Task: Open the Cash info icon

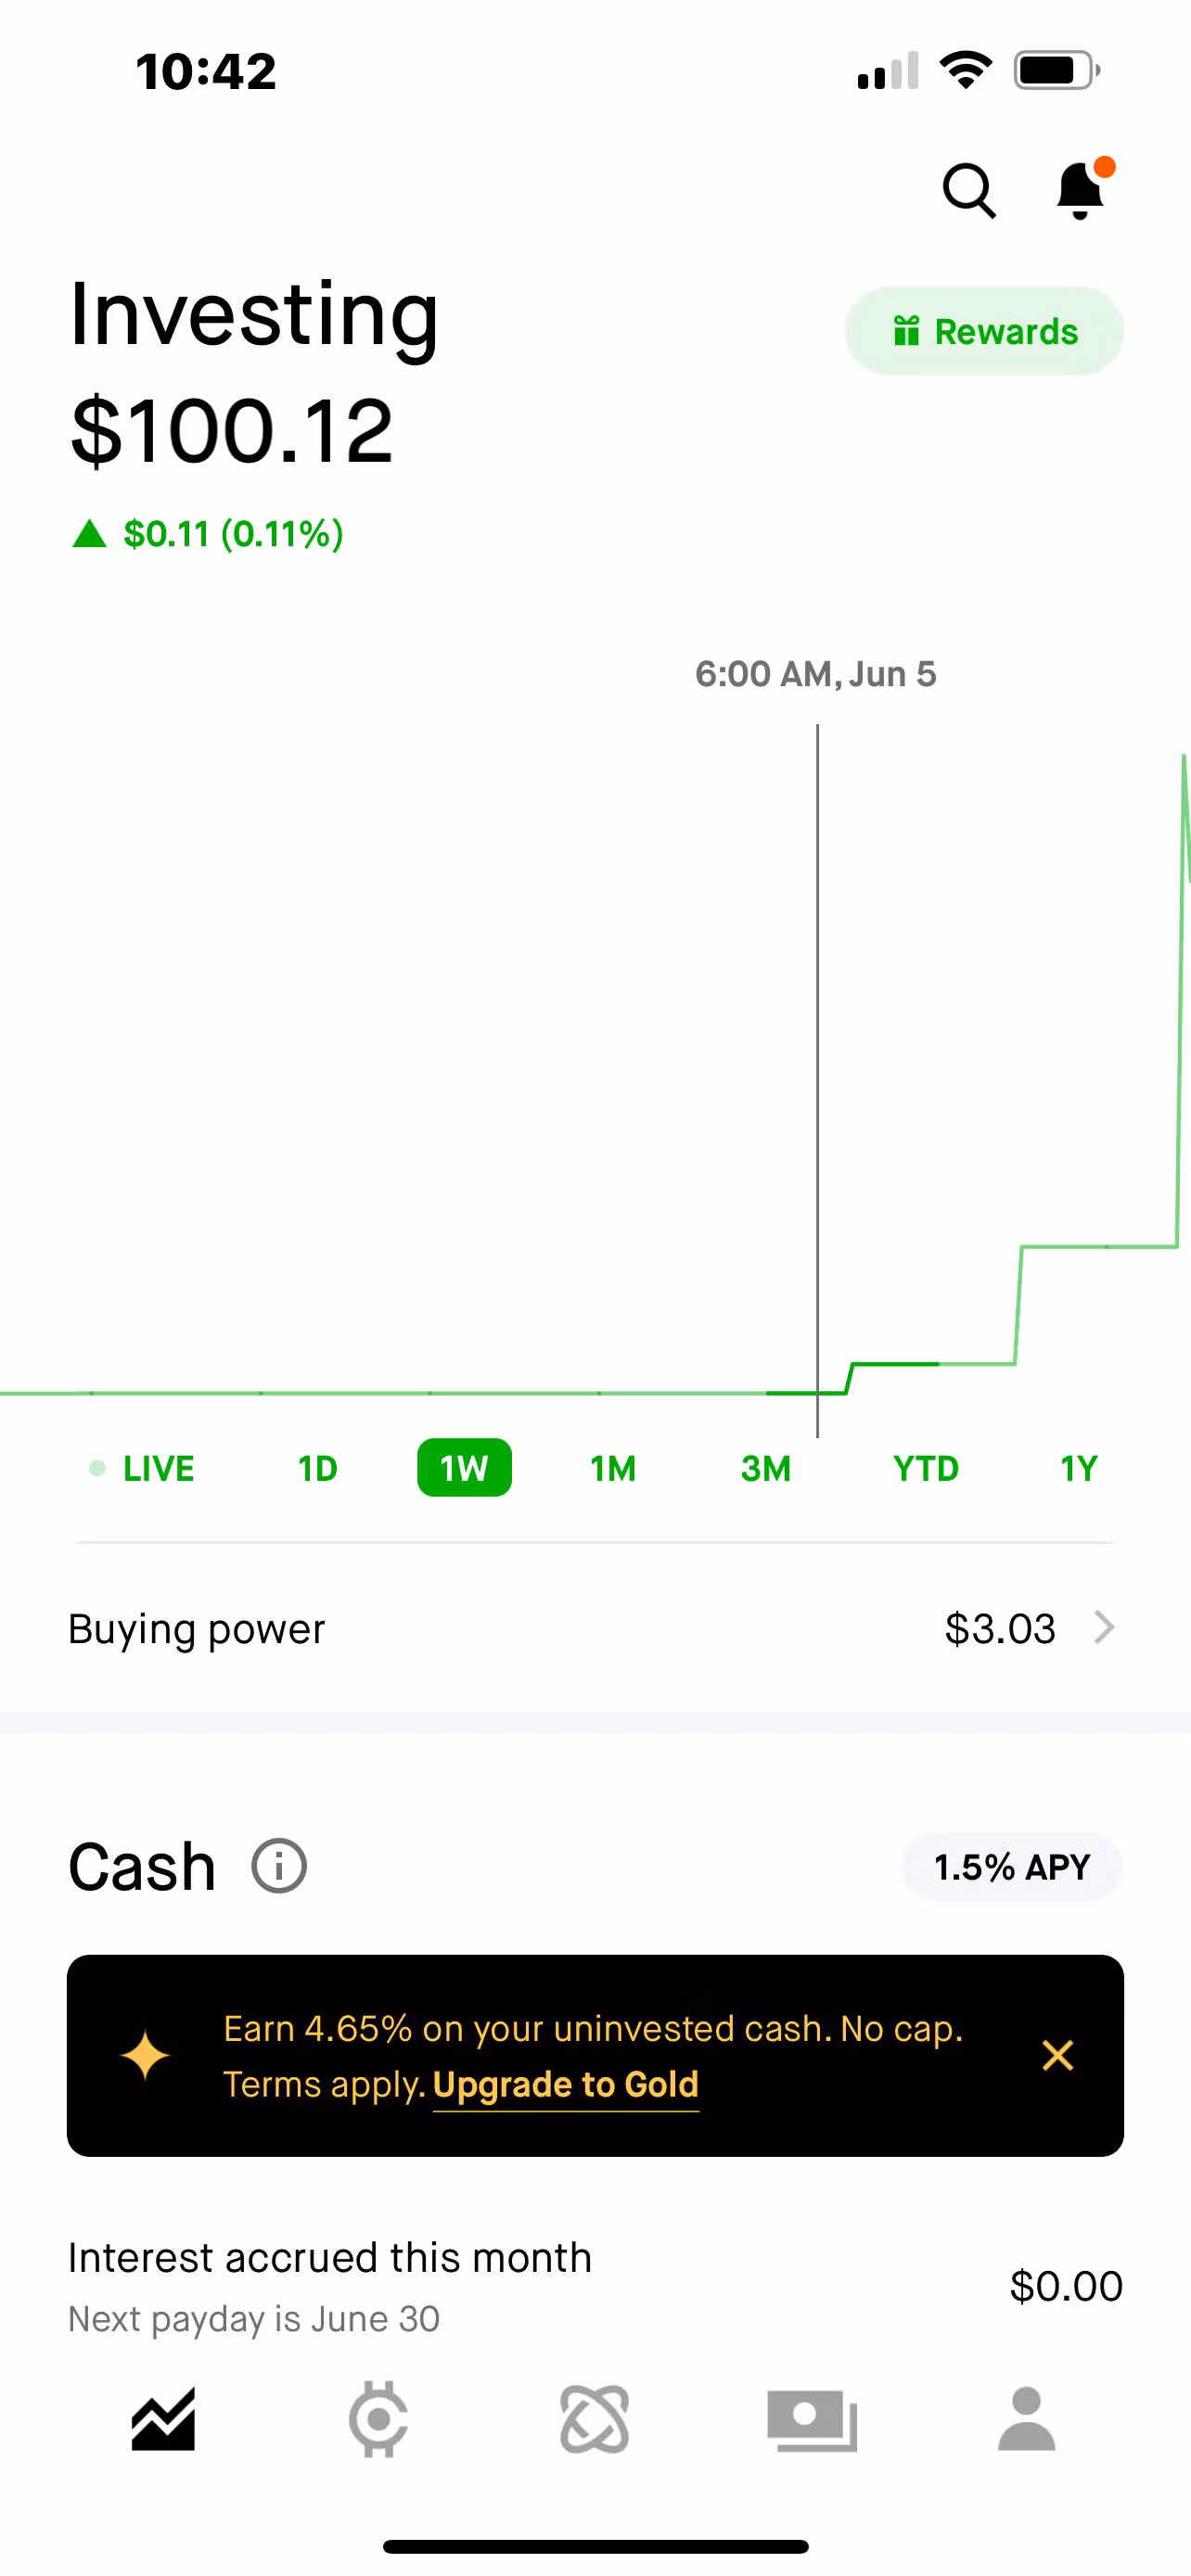Action: (x=279, y=1866)
